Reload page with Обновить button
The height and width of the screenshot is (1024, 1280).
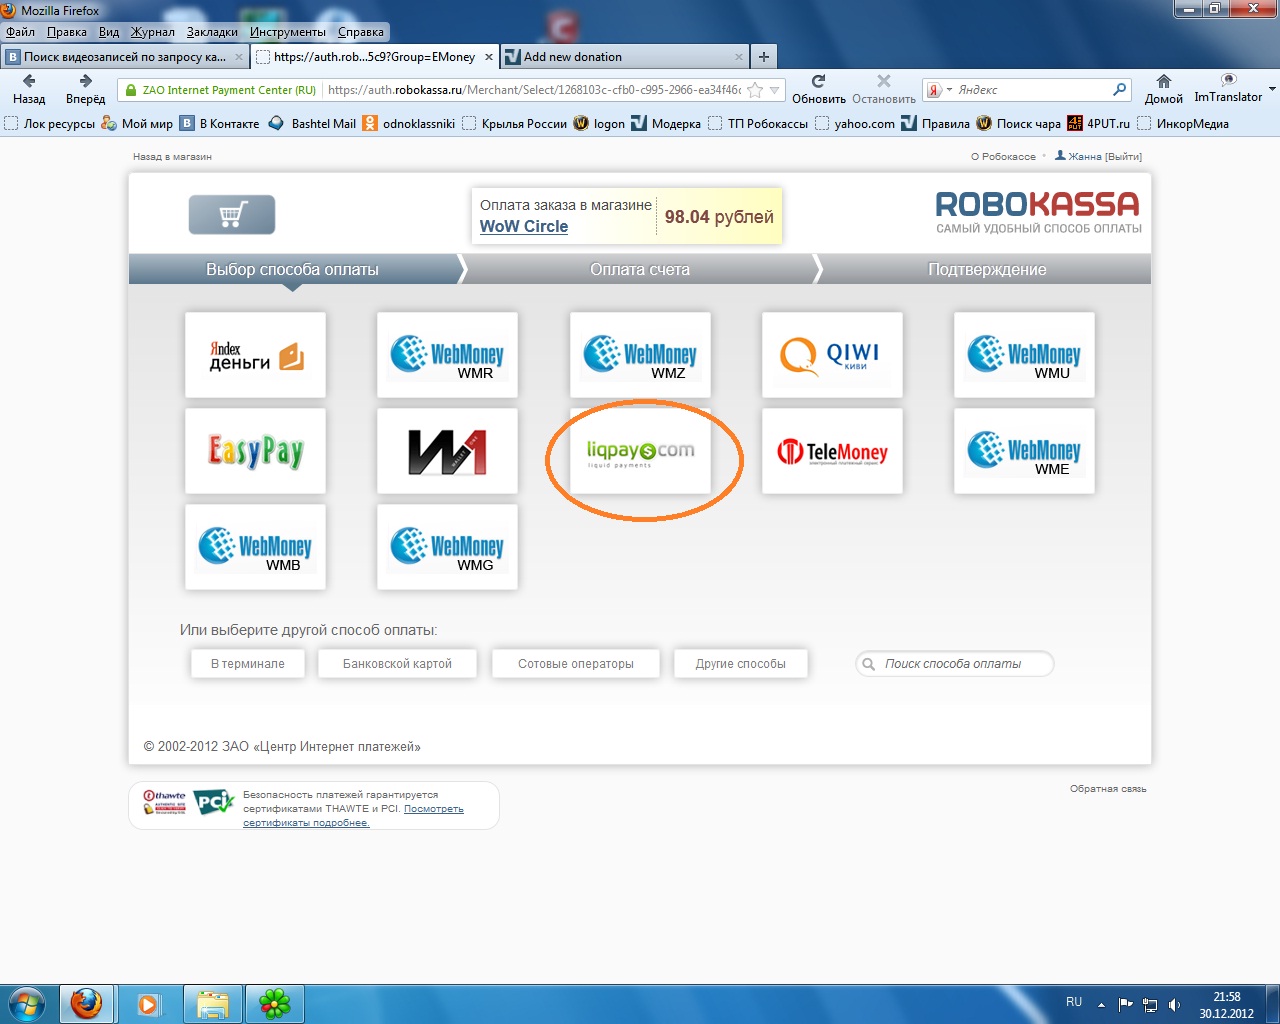click(819, 89)
